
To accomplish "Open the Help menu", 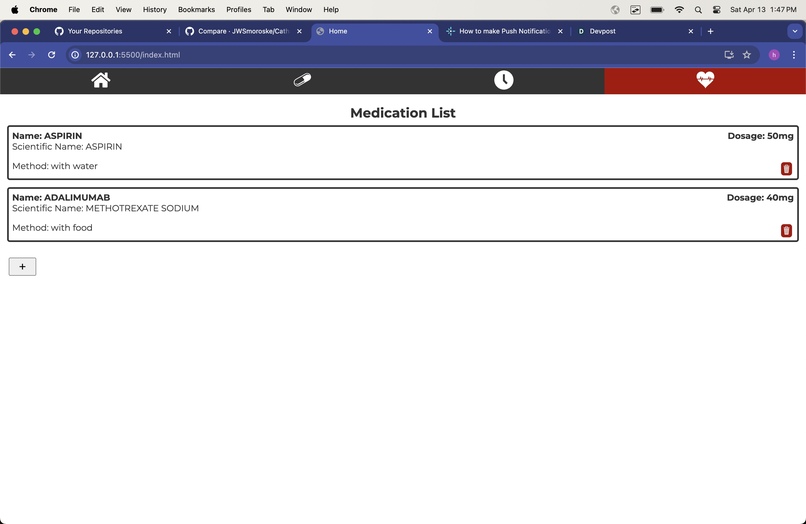I will [x=331, y=9].
